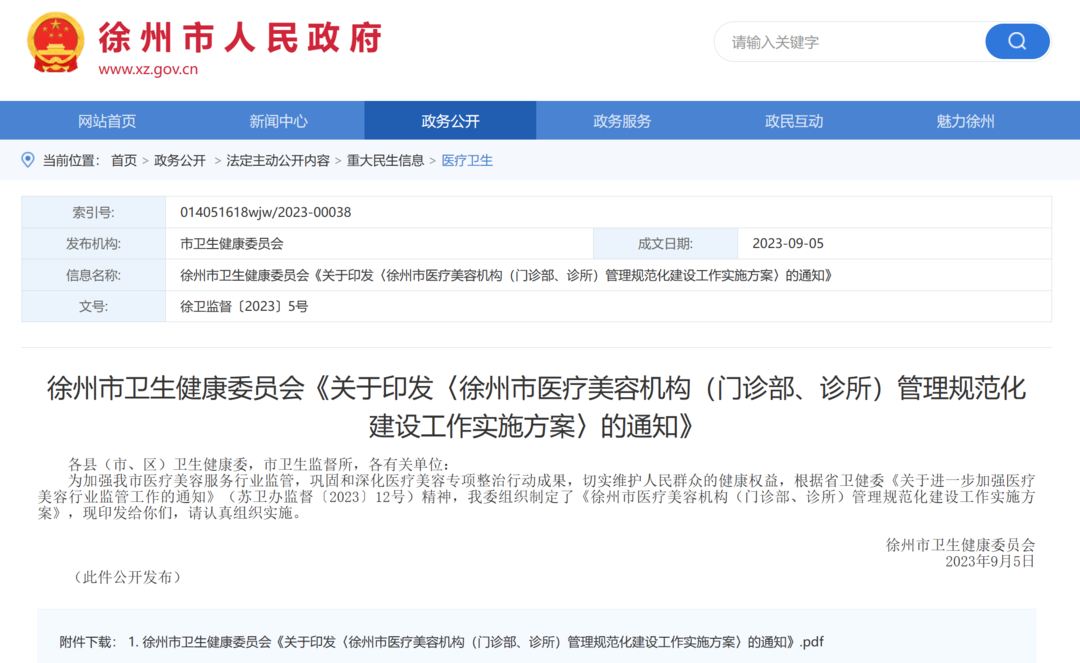Click the article's main headline
Viewport: 1080px width, 663px height.
pos(537,408)
